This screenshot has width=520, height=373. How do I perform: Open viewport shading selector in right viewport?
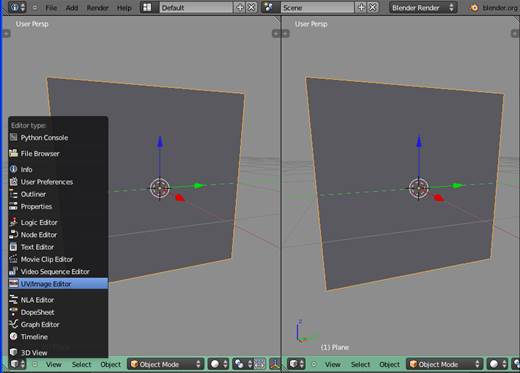(x=497, y=364)
